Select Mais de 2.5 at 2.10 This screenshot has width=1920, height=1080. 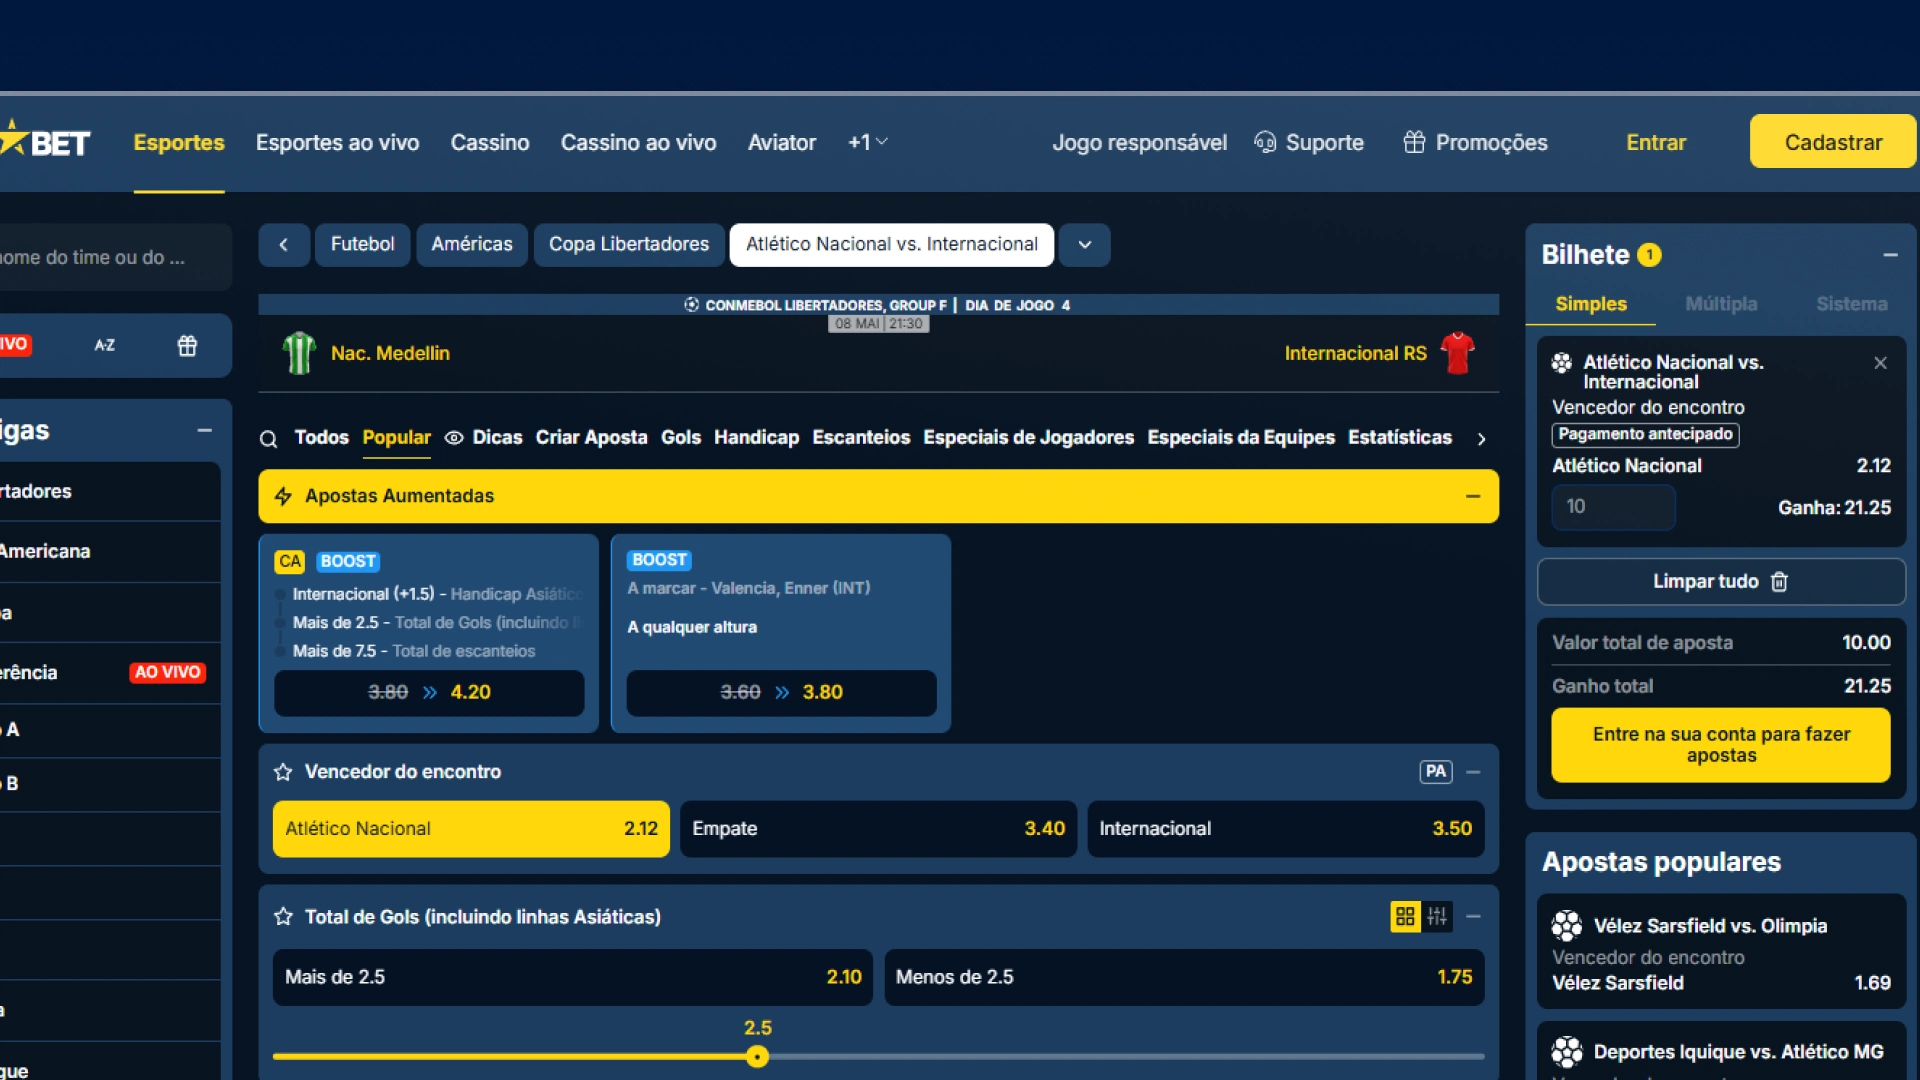pyautogui.click(x=573, y=977)
